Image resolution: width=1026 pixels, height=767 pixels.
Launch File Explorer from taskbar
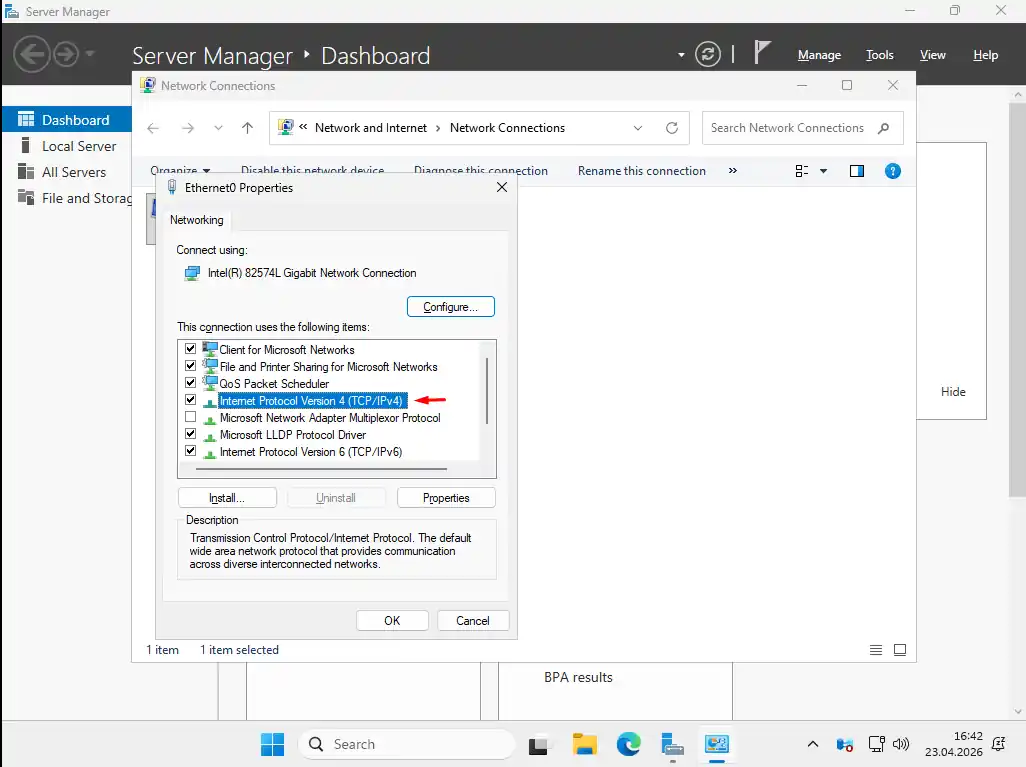click(584, 744)
